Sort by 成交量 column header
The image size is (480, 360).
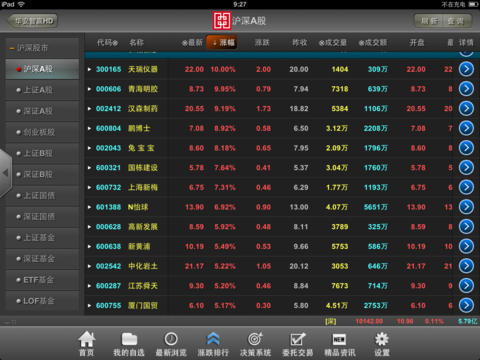[x=332, y=43]
